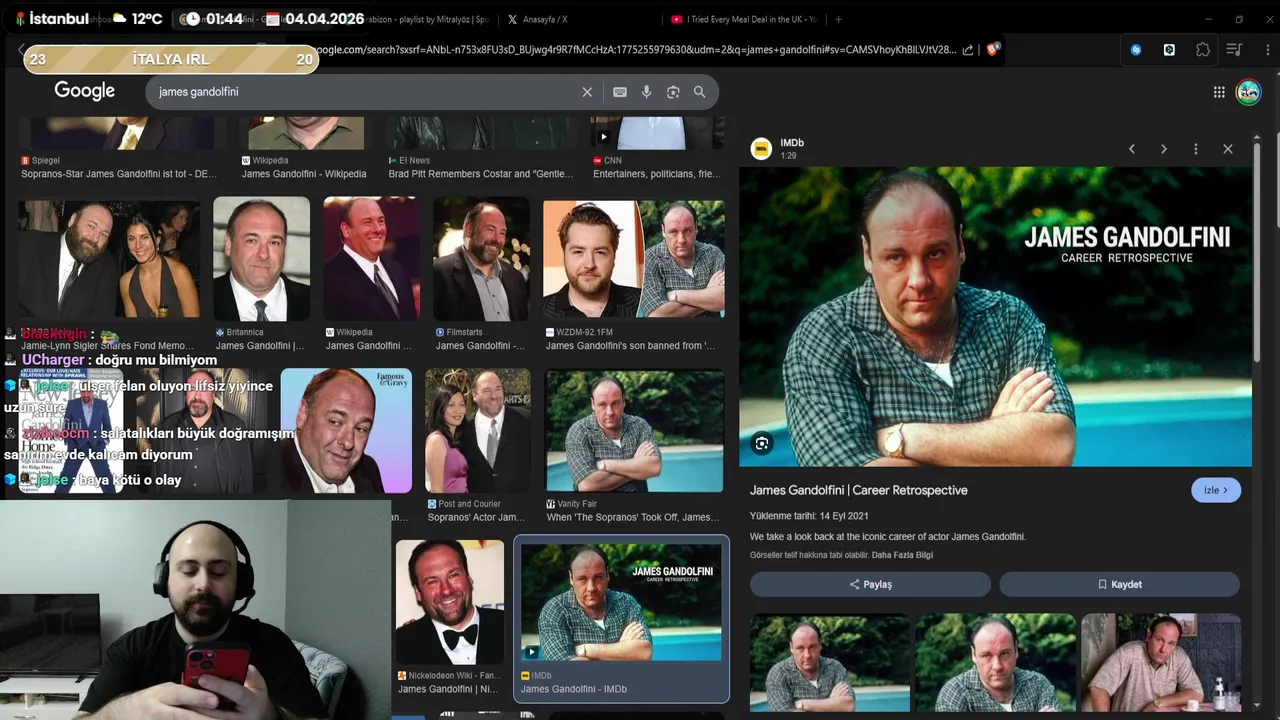The height and width of the screenshot is (720, 1280).
Task: Open the on-screen keyboard input tool
Action: coord(620,92)
